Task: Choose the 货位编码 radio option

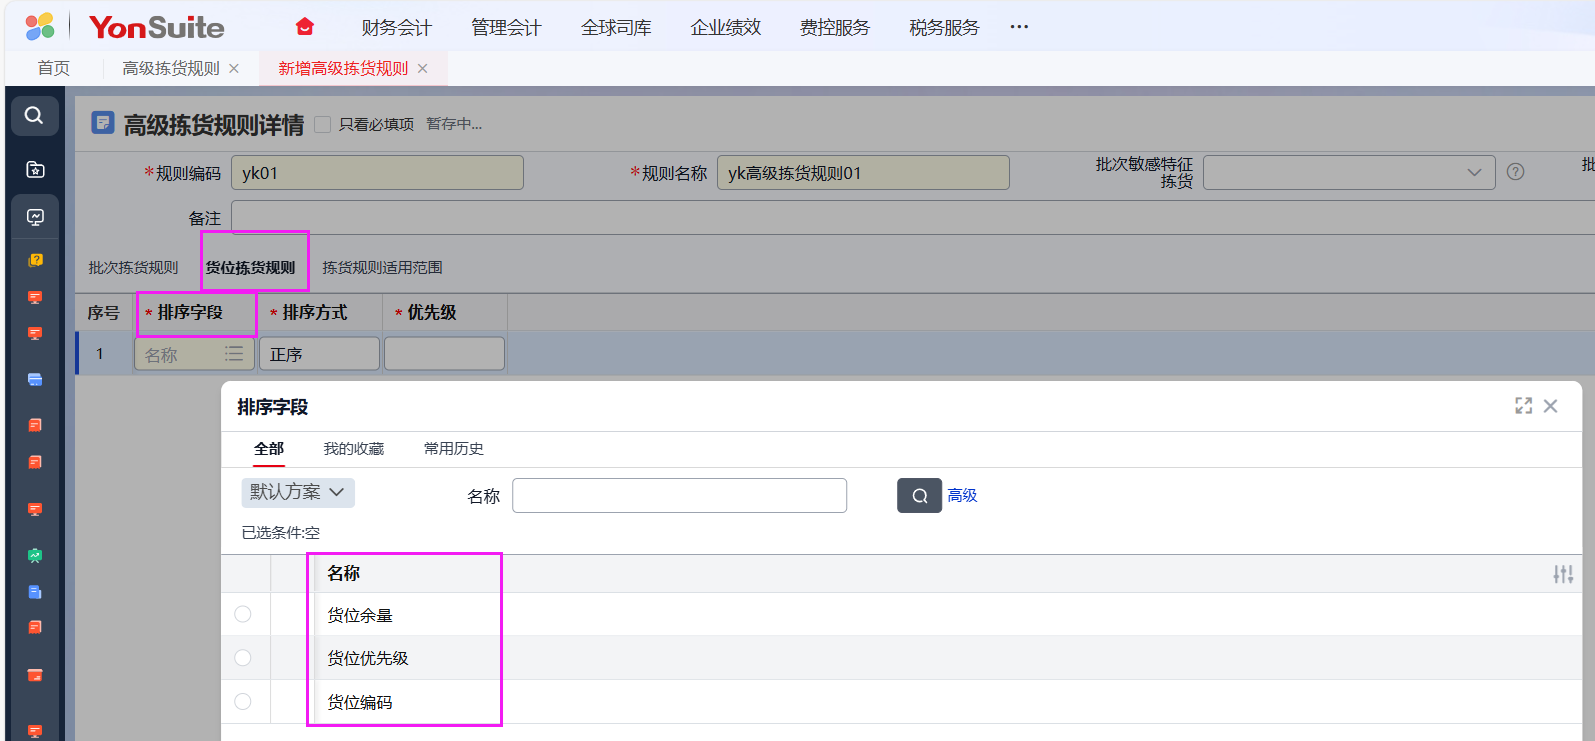Action: coord(243,702)
